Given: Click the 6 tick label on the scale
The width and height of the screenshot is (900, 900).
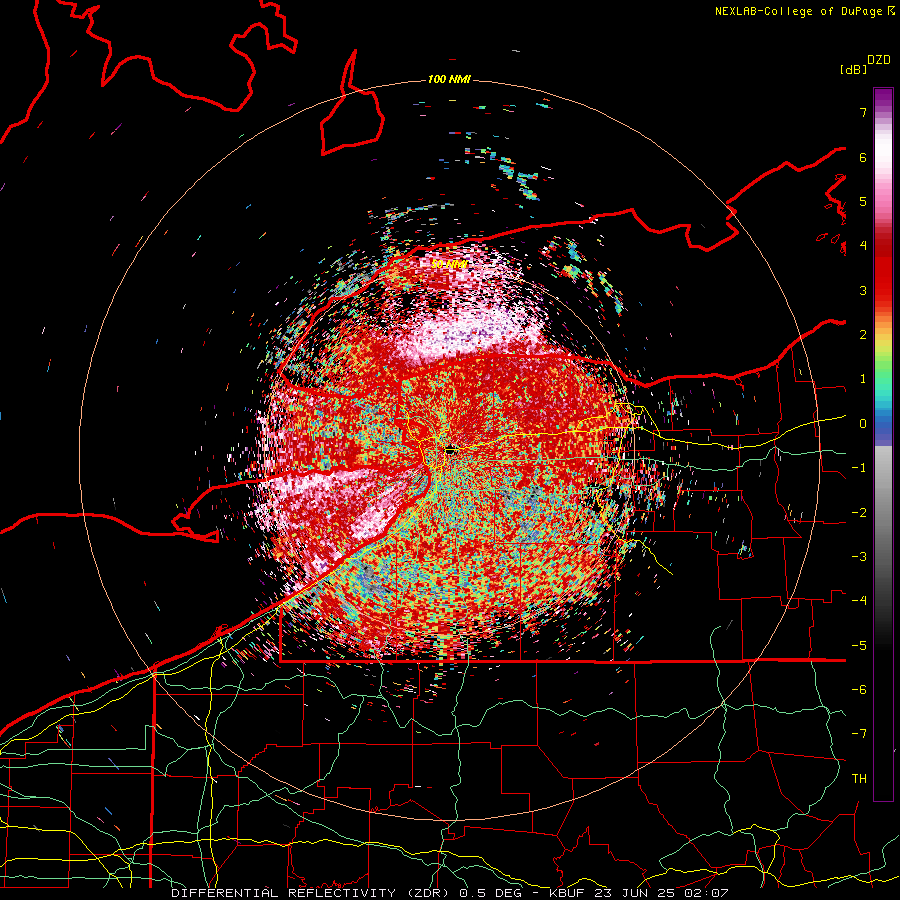Looking at the screenshot, I should pyautogui.click(x=863, y=157).
